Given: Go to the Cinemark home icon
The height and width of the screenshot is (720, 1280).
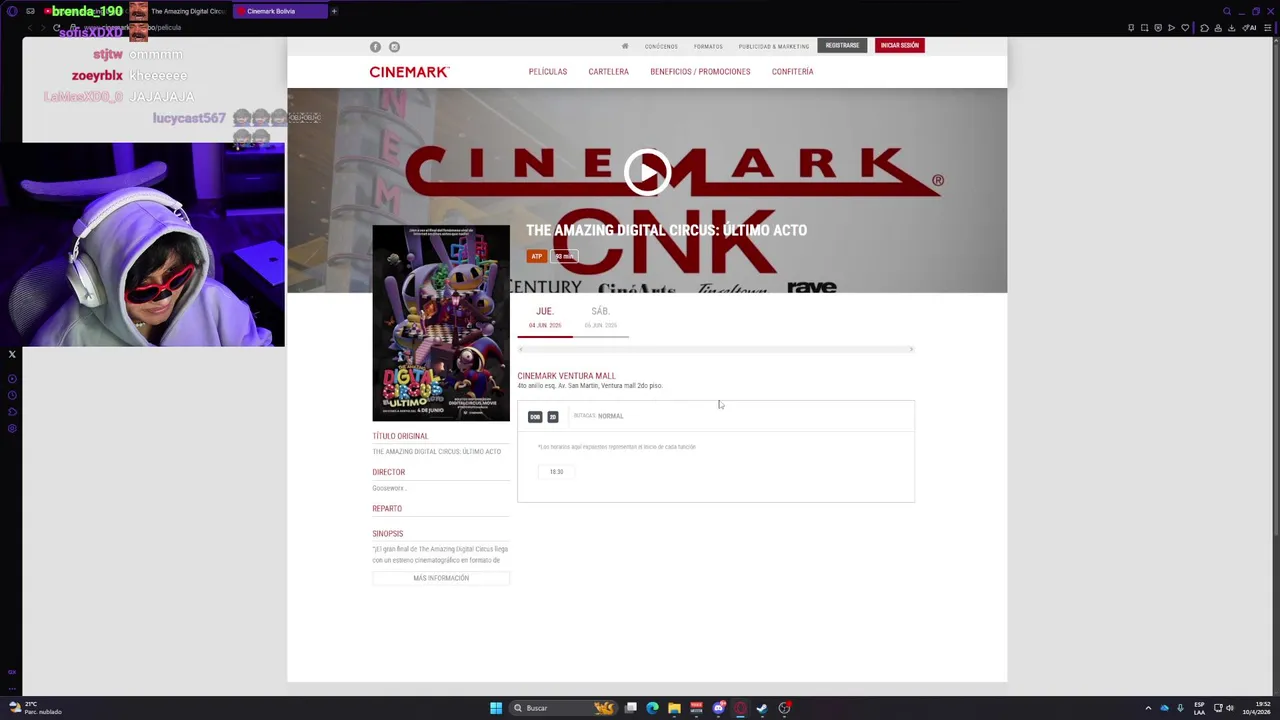Looking at the screenshot, I should coord(625,46).
